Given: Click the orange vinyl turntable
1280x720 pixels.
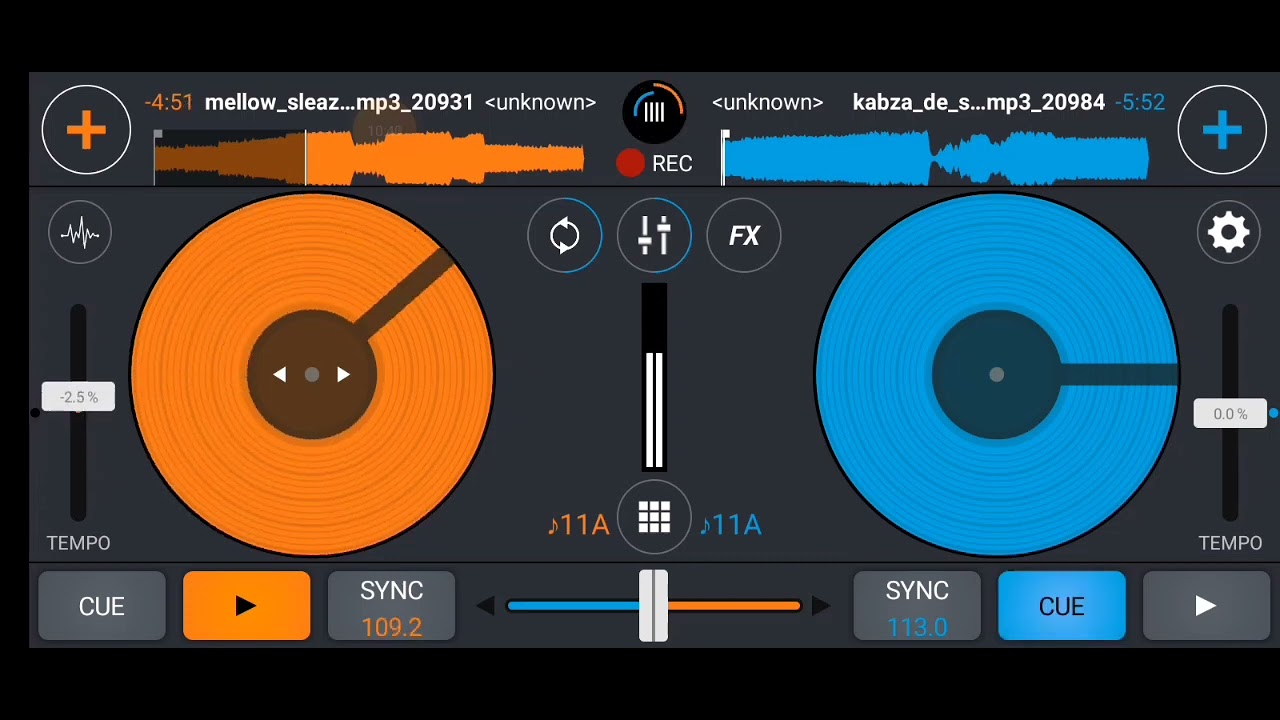Looking at the screenshot, I should tap(312, 375).
